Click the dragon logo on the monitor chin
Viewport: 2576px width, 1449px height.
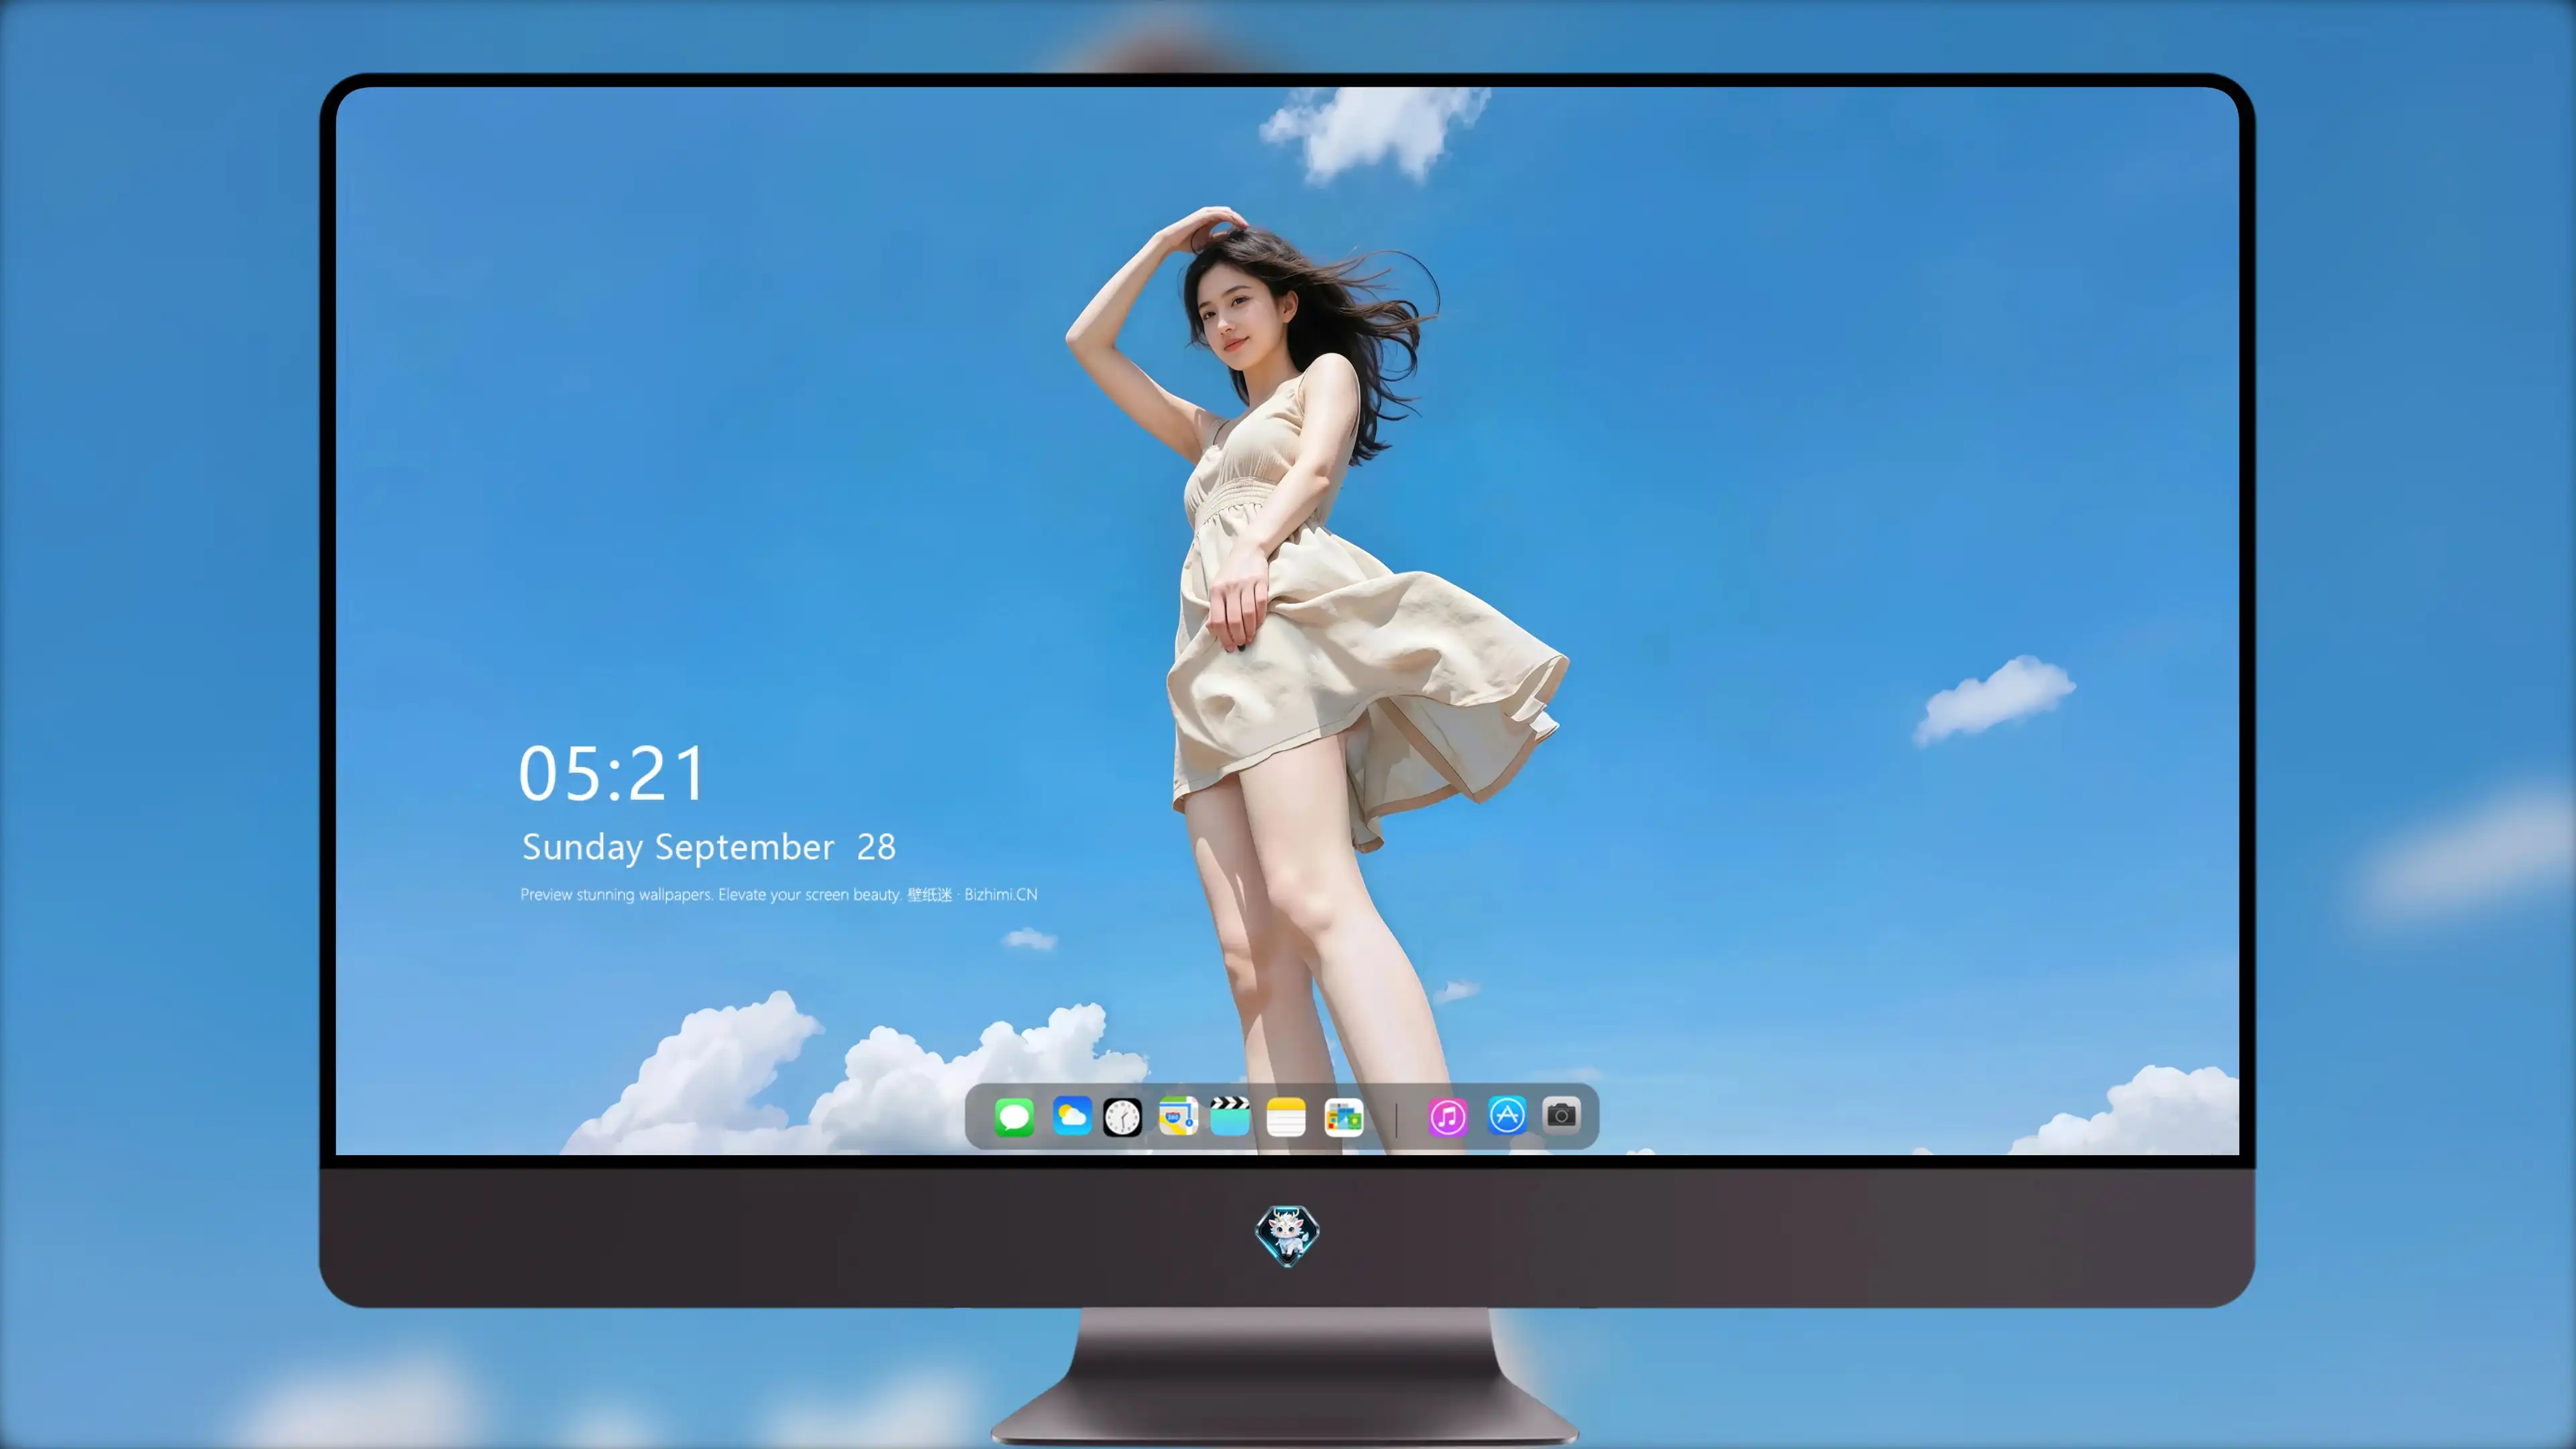(1287, 1235)
